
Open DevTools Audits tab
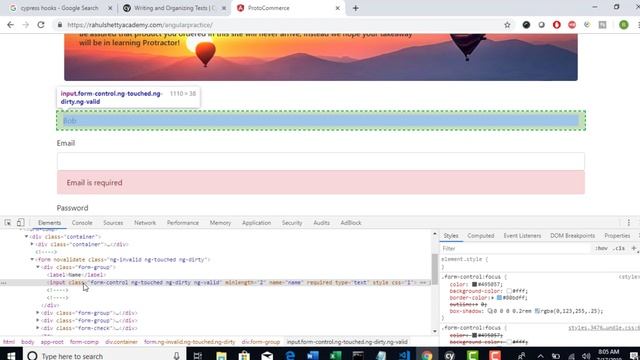point(321,223)
